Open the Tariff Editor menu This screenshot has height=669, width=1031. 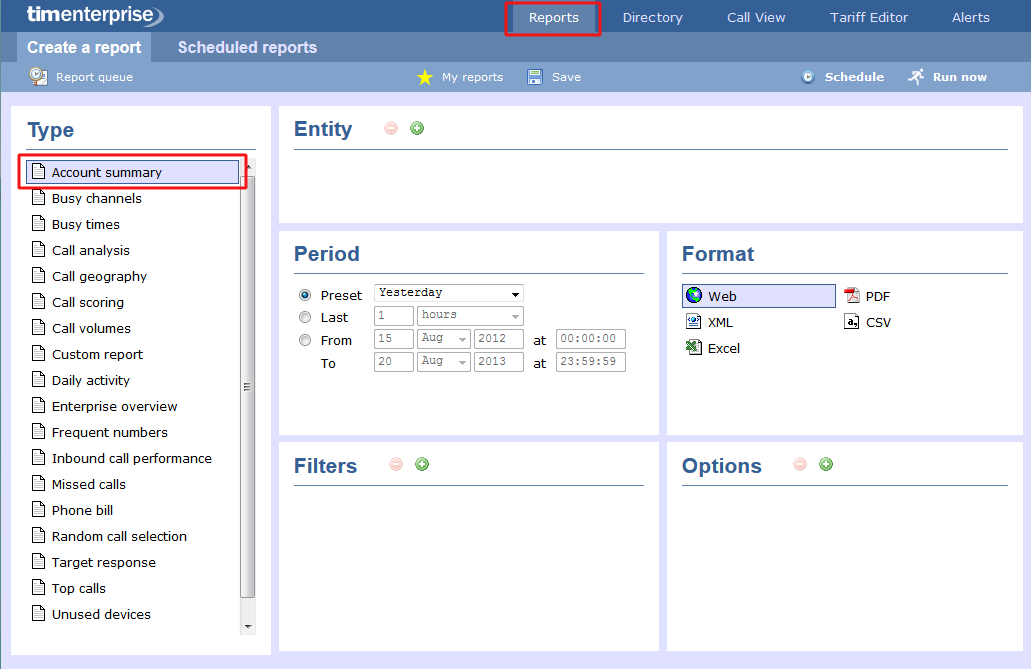pyautogui.click(x=868, y=17)
